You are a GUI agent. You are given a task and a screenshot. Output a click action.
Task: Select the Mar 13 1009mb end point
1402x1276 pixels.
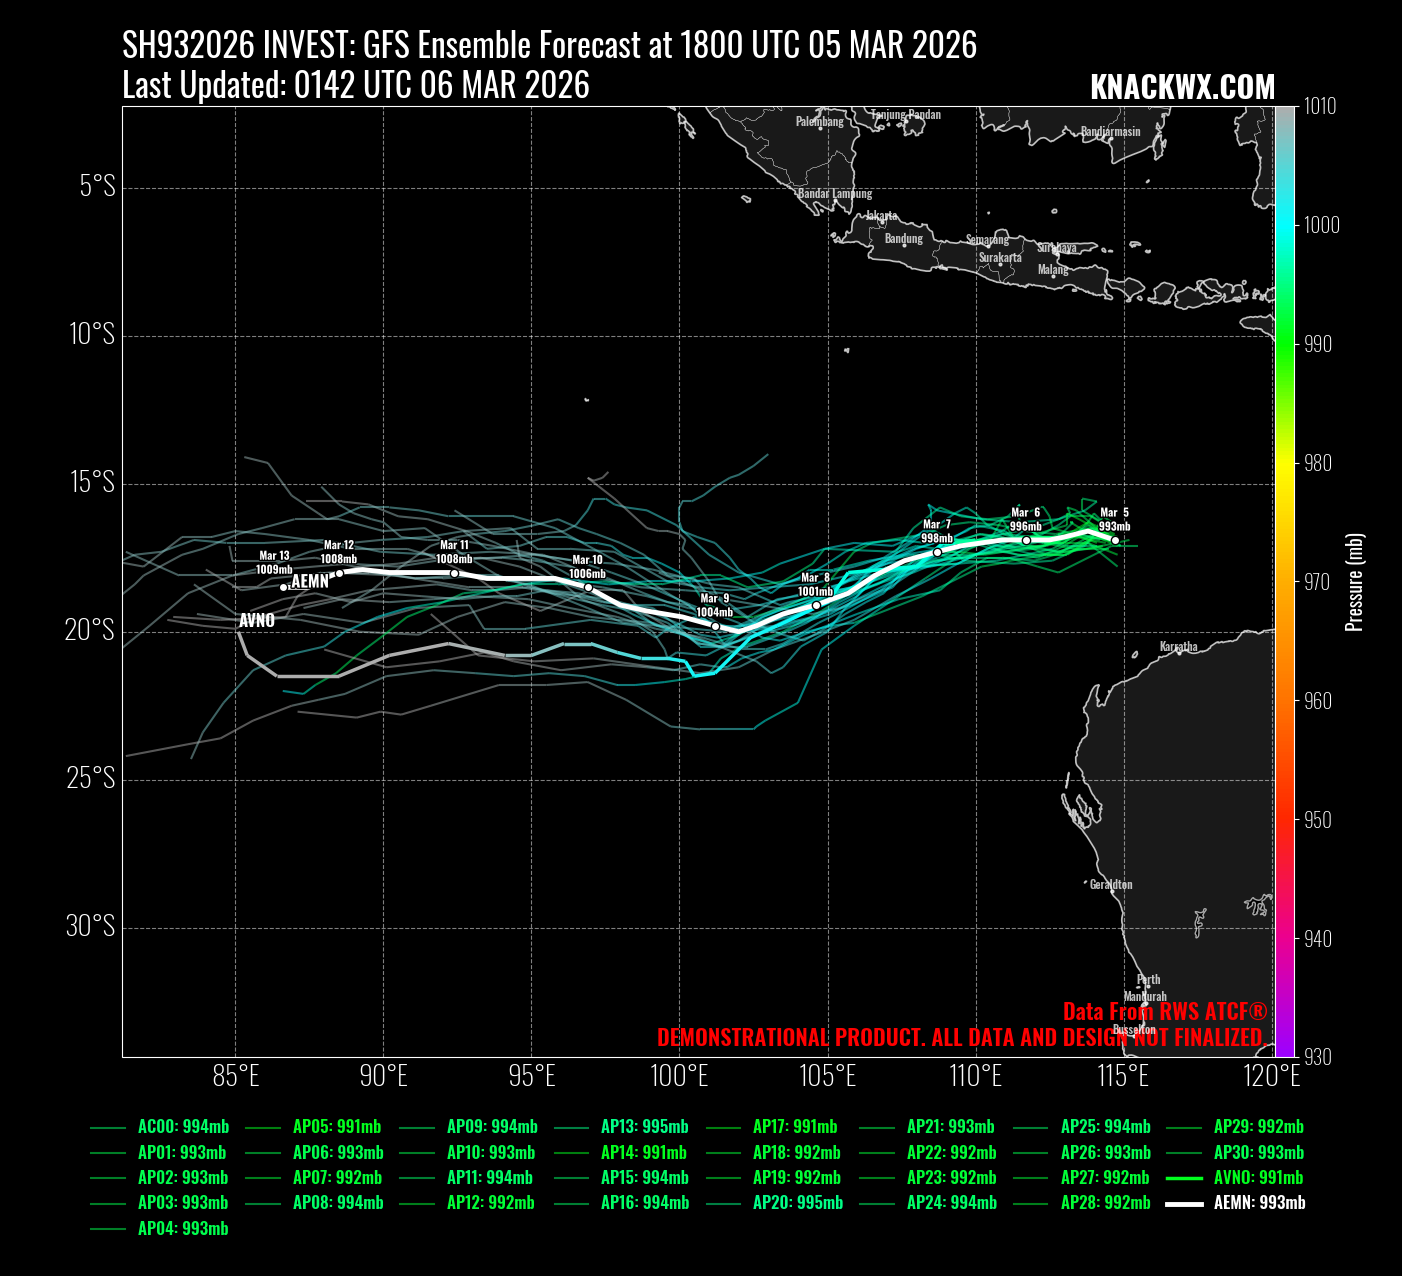point(284,587)
